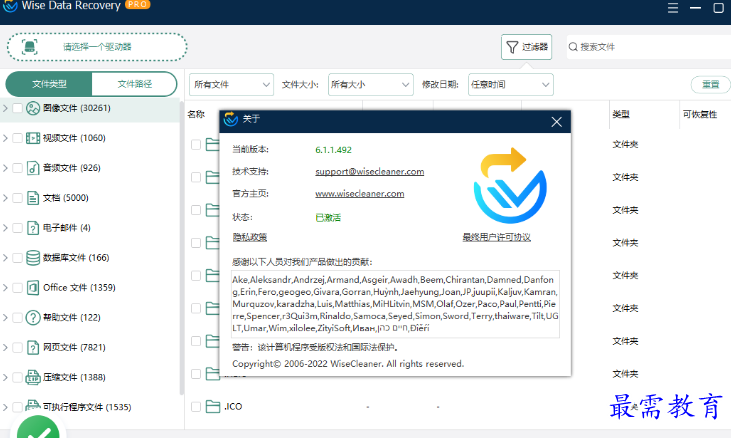731x438 pixels.
Task: Open the end user license agreement link
Action: (x=497, y=237)
